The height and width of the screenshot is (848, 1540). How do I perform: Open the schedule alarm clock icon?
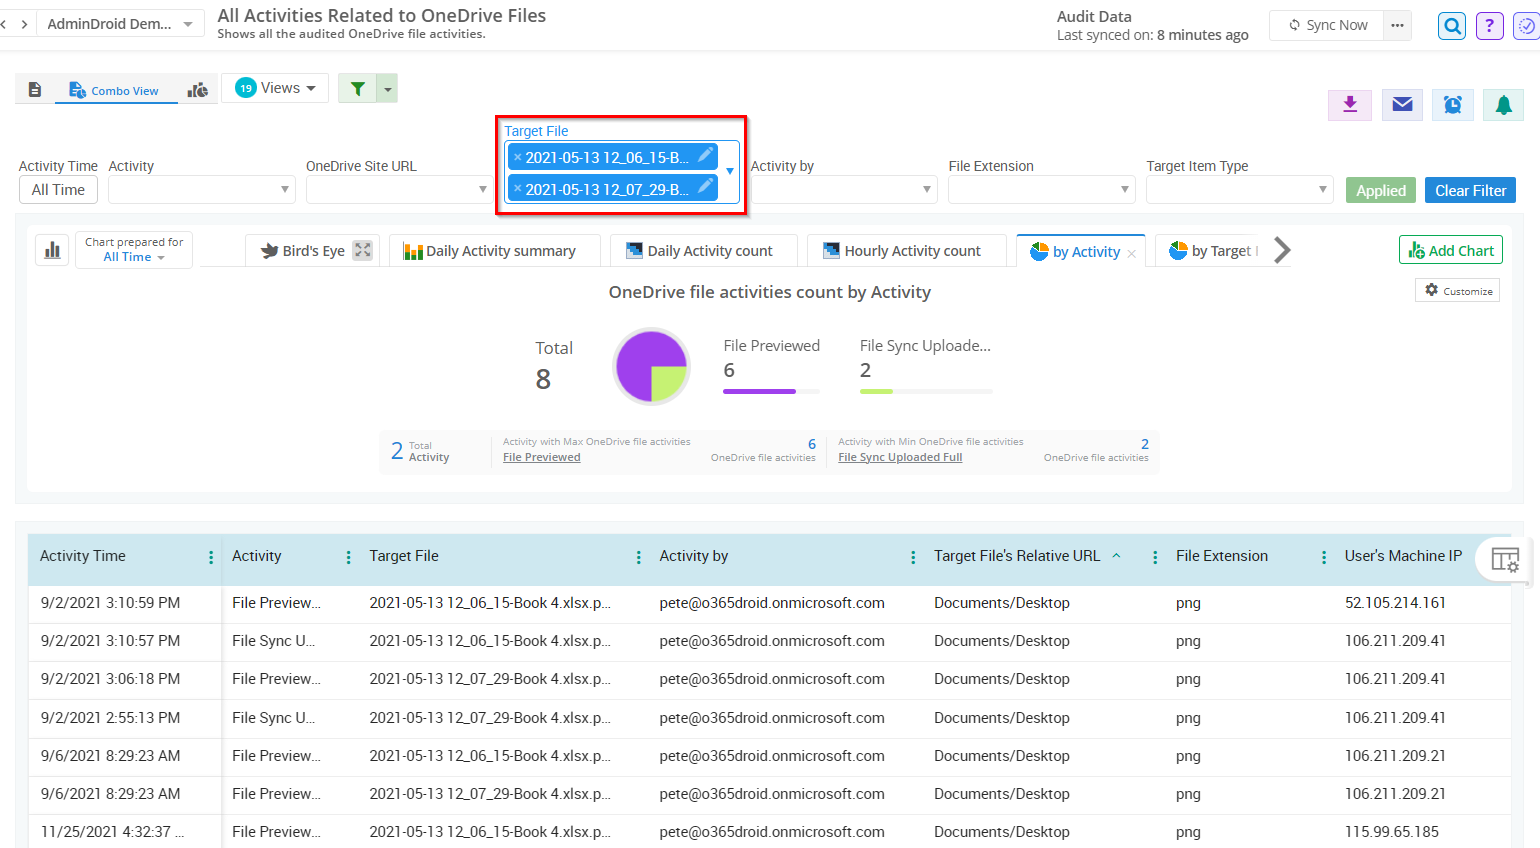(x=1453, y=104)
